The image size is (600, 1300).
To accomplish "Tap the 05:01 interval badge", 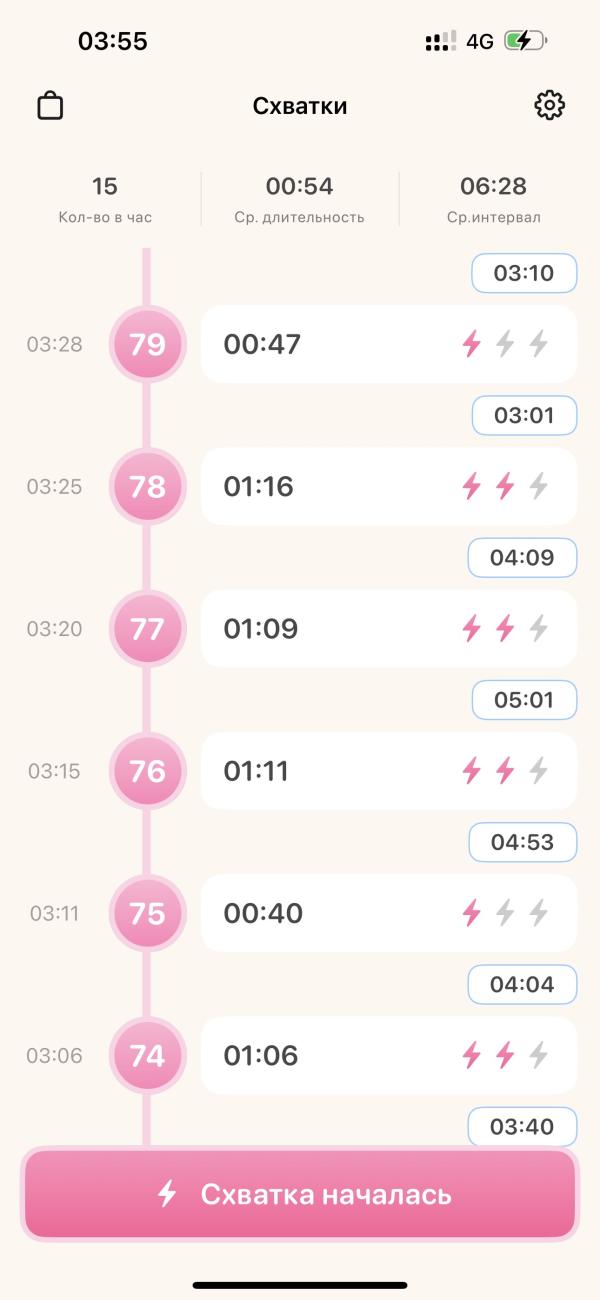I will coord(524,700).
